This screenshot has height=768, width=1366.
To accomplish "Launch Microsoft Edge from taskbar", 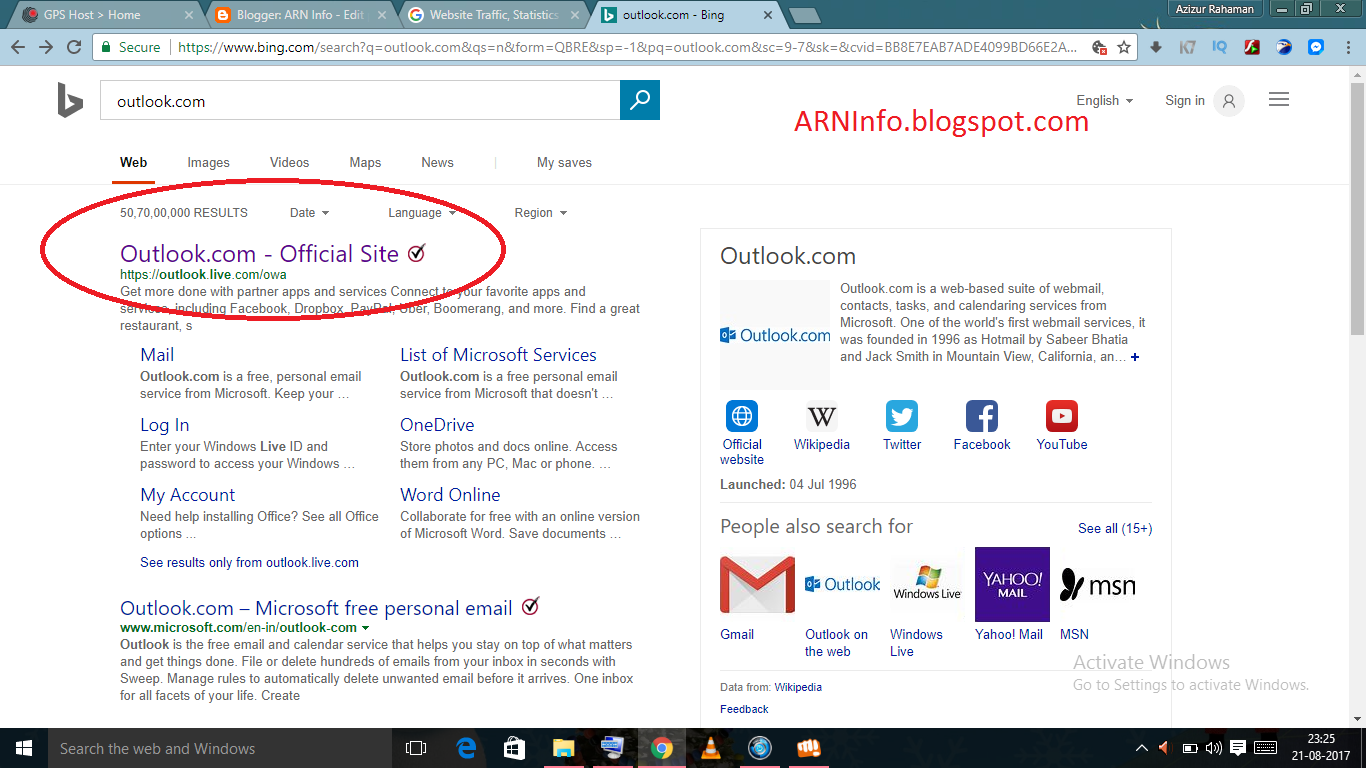I will pos(466,748).
